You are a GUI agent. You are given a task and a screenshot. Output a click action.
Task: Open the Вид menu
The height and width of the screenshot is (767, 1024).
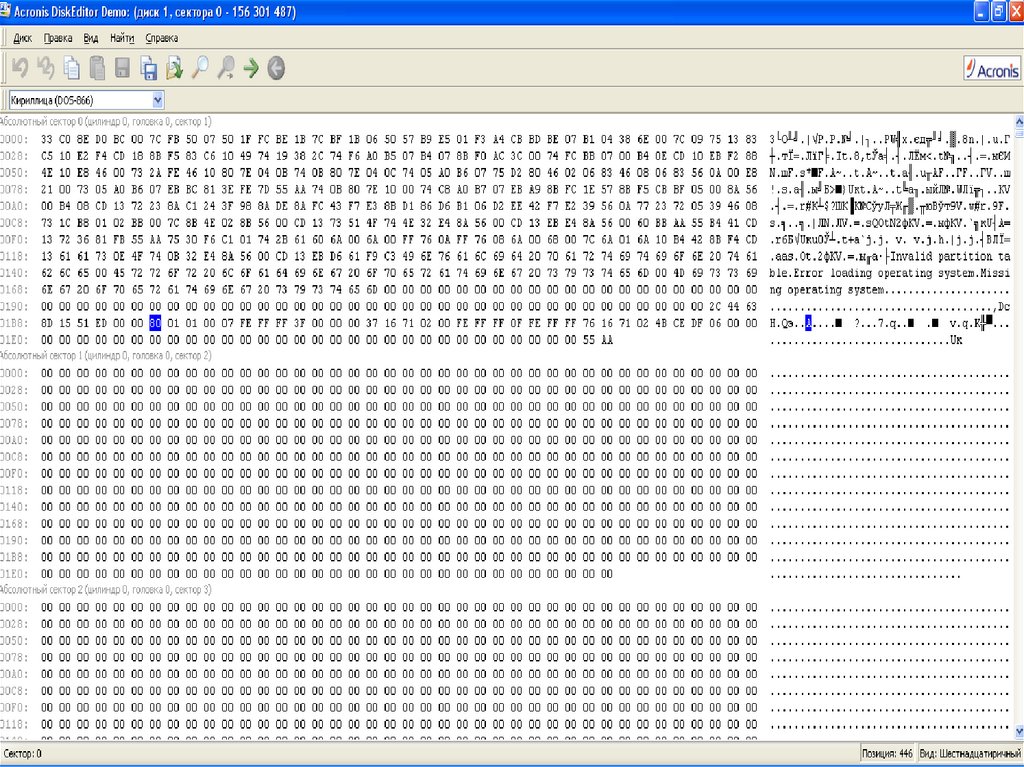(x=91, y=38)
